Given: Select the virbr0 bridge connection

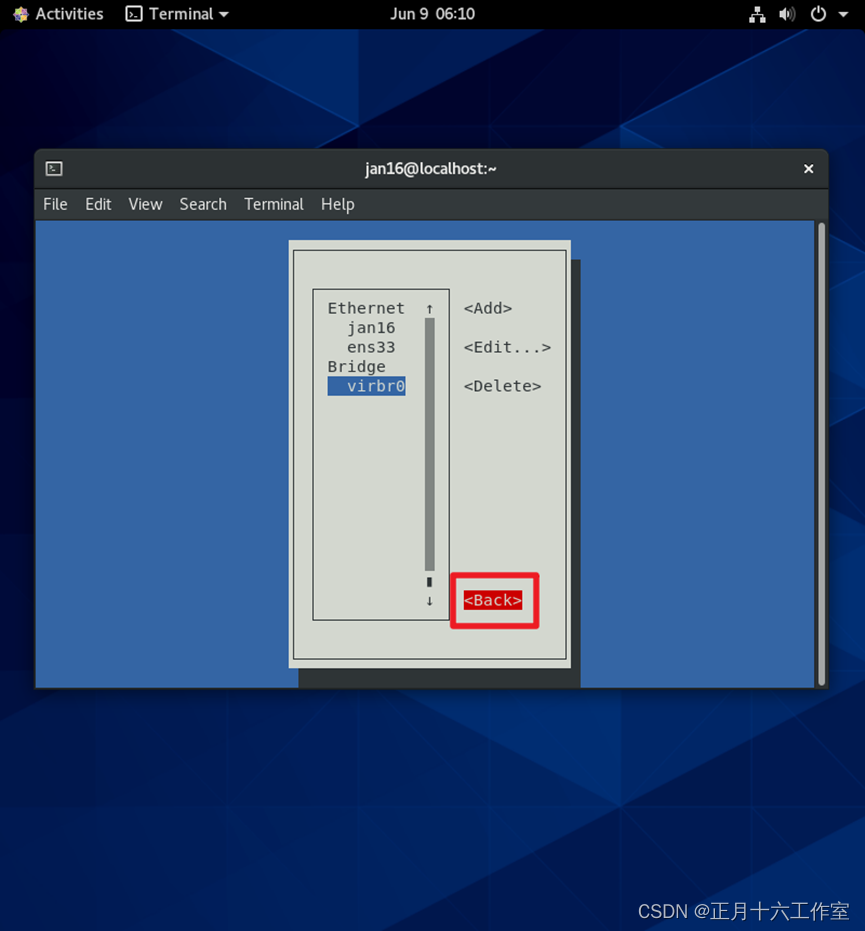Looking at the screenshot, I should tap(366, 386).
